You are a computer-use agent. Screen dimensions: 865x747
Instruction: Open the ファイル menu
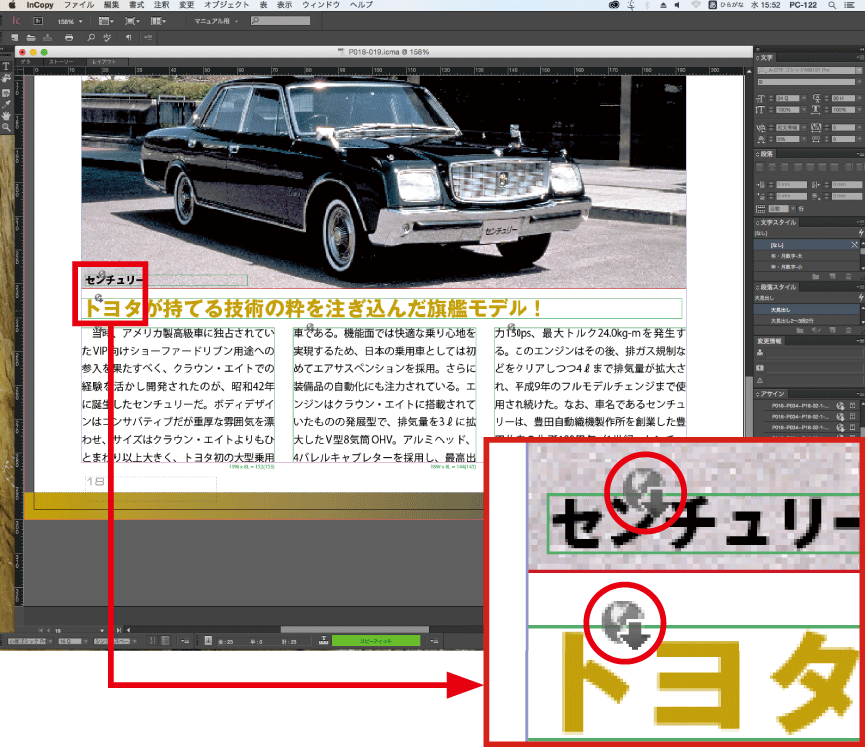tap(79, 5)
